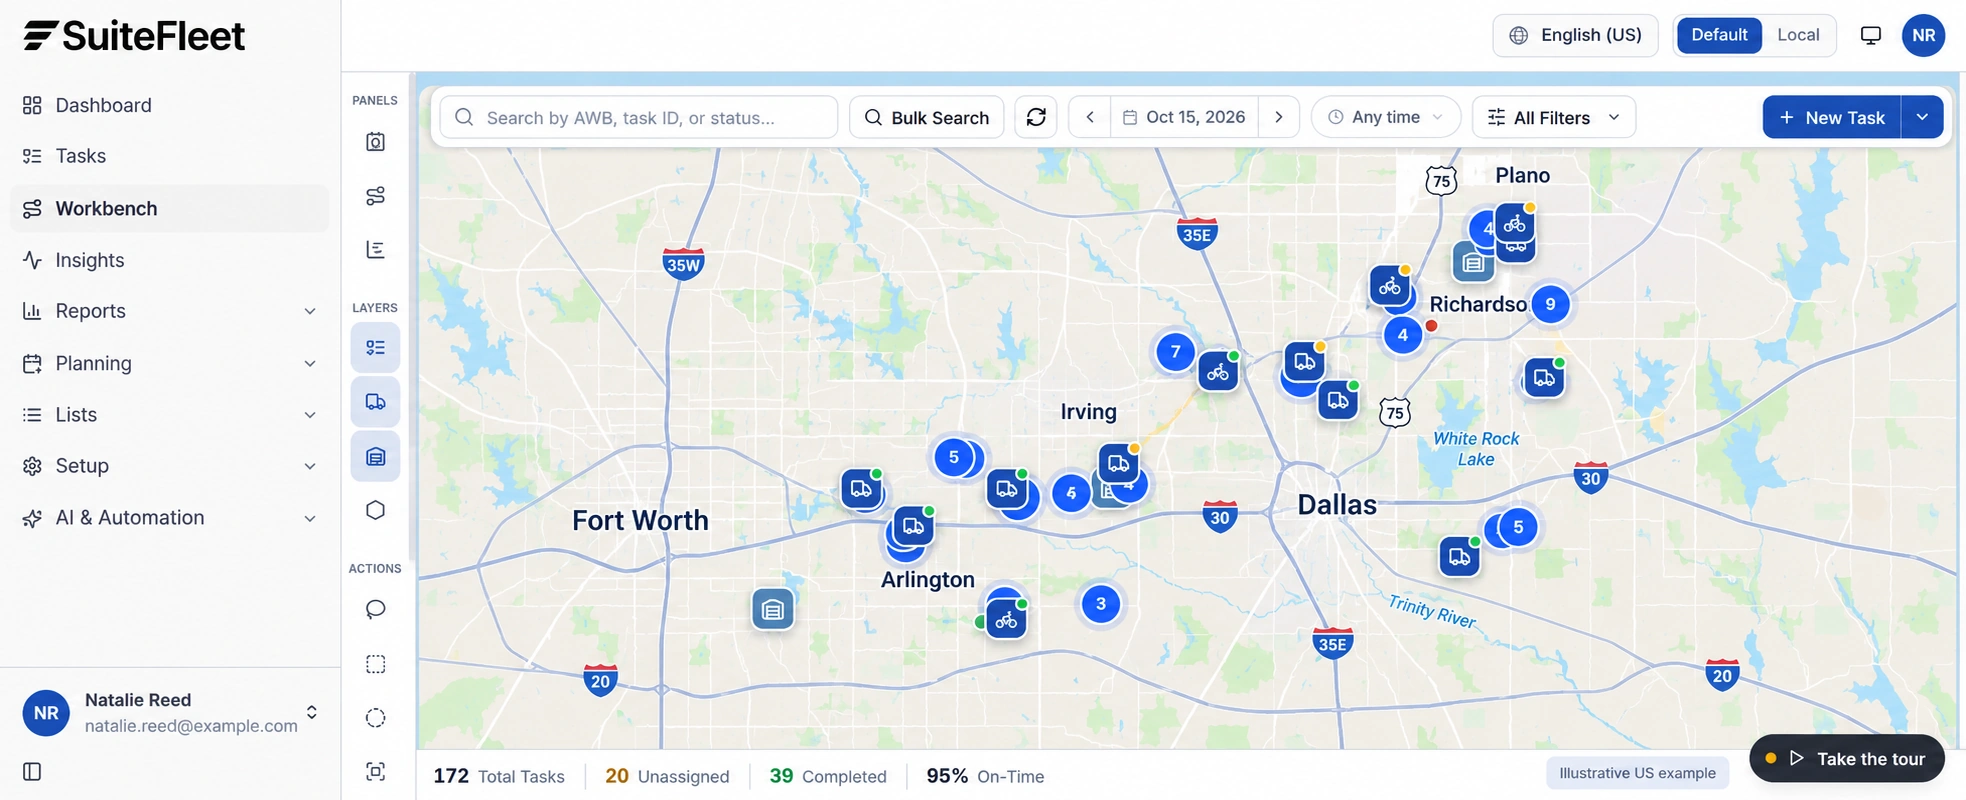1966x800 pixels.
Task: Start the Take the tour walkthrough
Action: [1847, 759]
